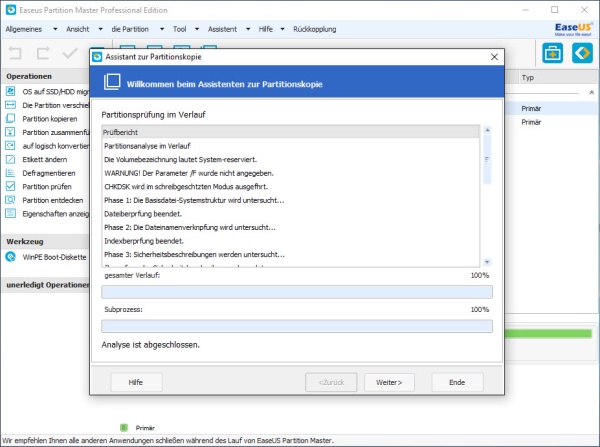Click the Werkzeug panel header

[46, 241]
